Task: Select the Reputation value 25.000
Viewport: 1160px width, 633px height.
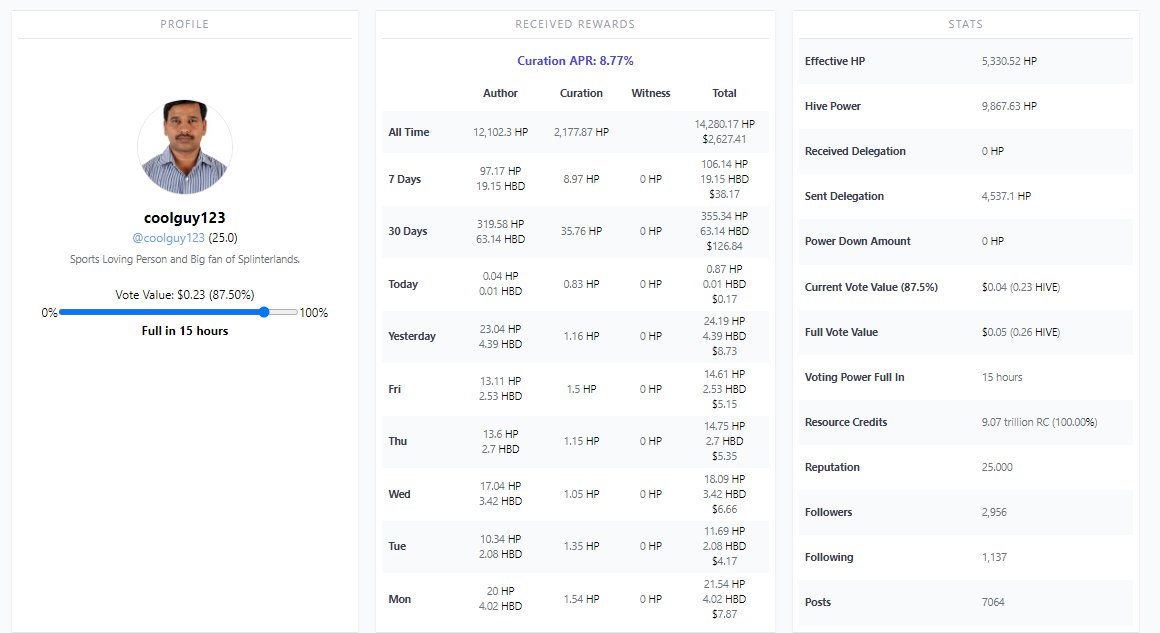Action: click(x=997, y=467)
